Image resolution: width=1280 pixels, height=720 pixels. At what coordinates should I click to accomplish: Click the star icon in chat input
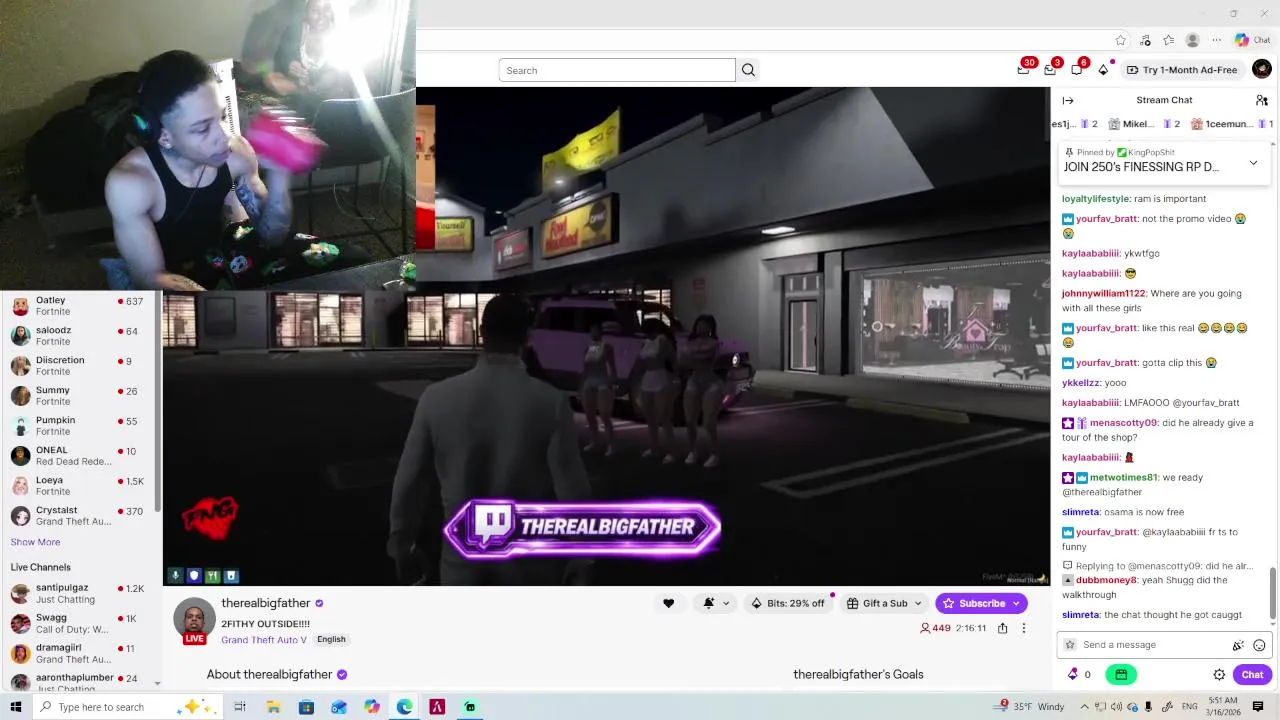(1070, 645)
